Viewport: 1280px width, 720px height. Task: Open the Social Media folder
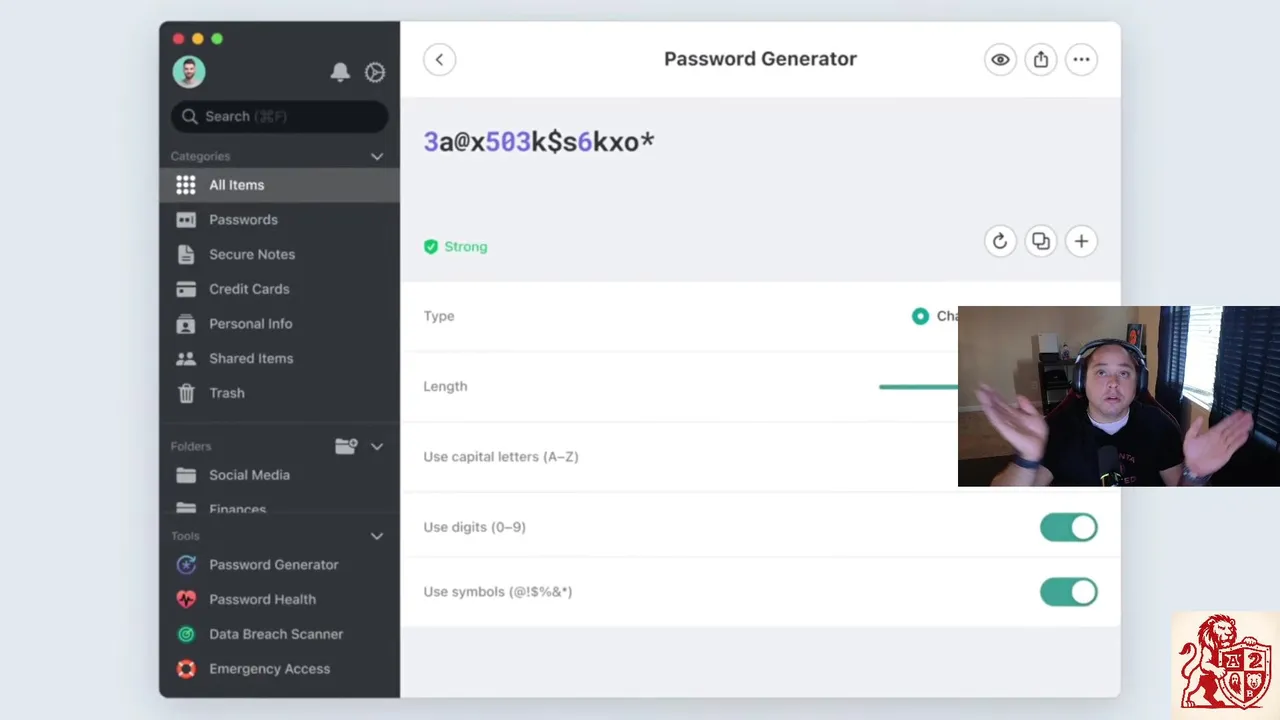[249, 475]
